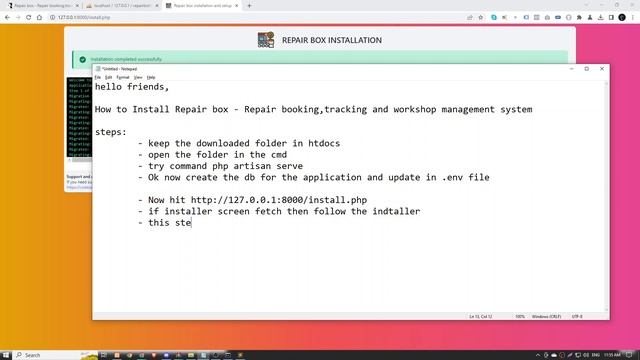
Task: Switch to the localhost phpMyAdmin tab
Action: (122, 6)
